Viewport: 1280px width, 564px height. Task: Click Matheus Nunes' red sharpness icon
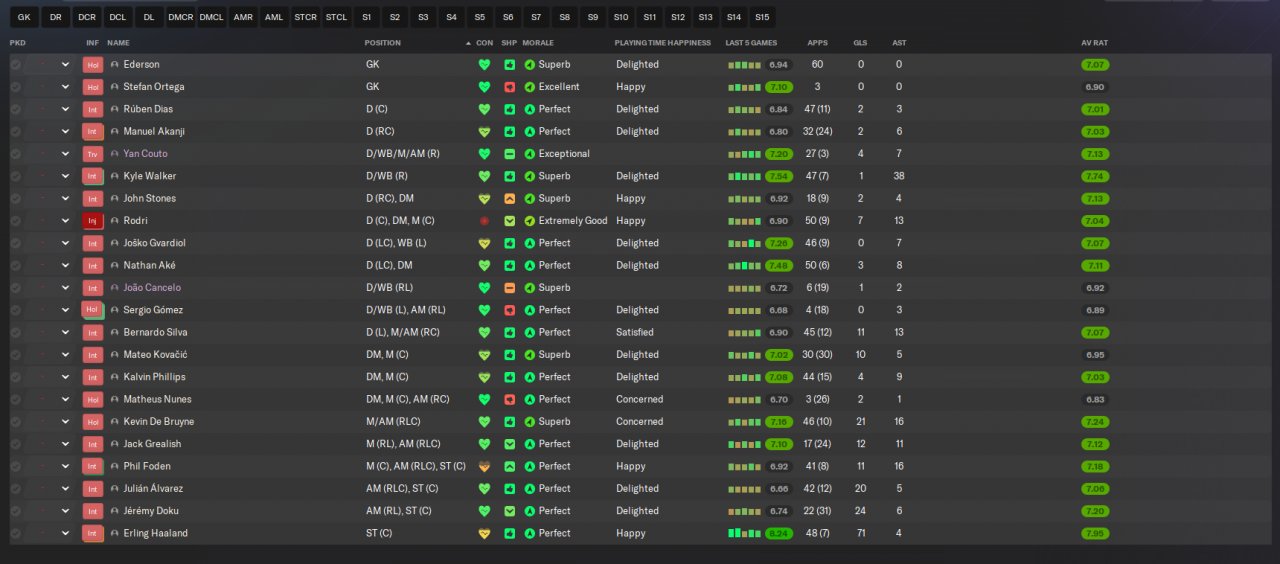pyautogui.click(x=510, y=400)
